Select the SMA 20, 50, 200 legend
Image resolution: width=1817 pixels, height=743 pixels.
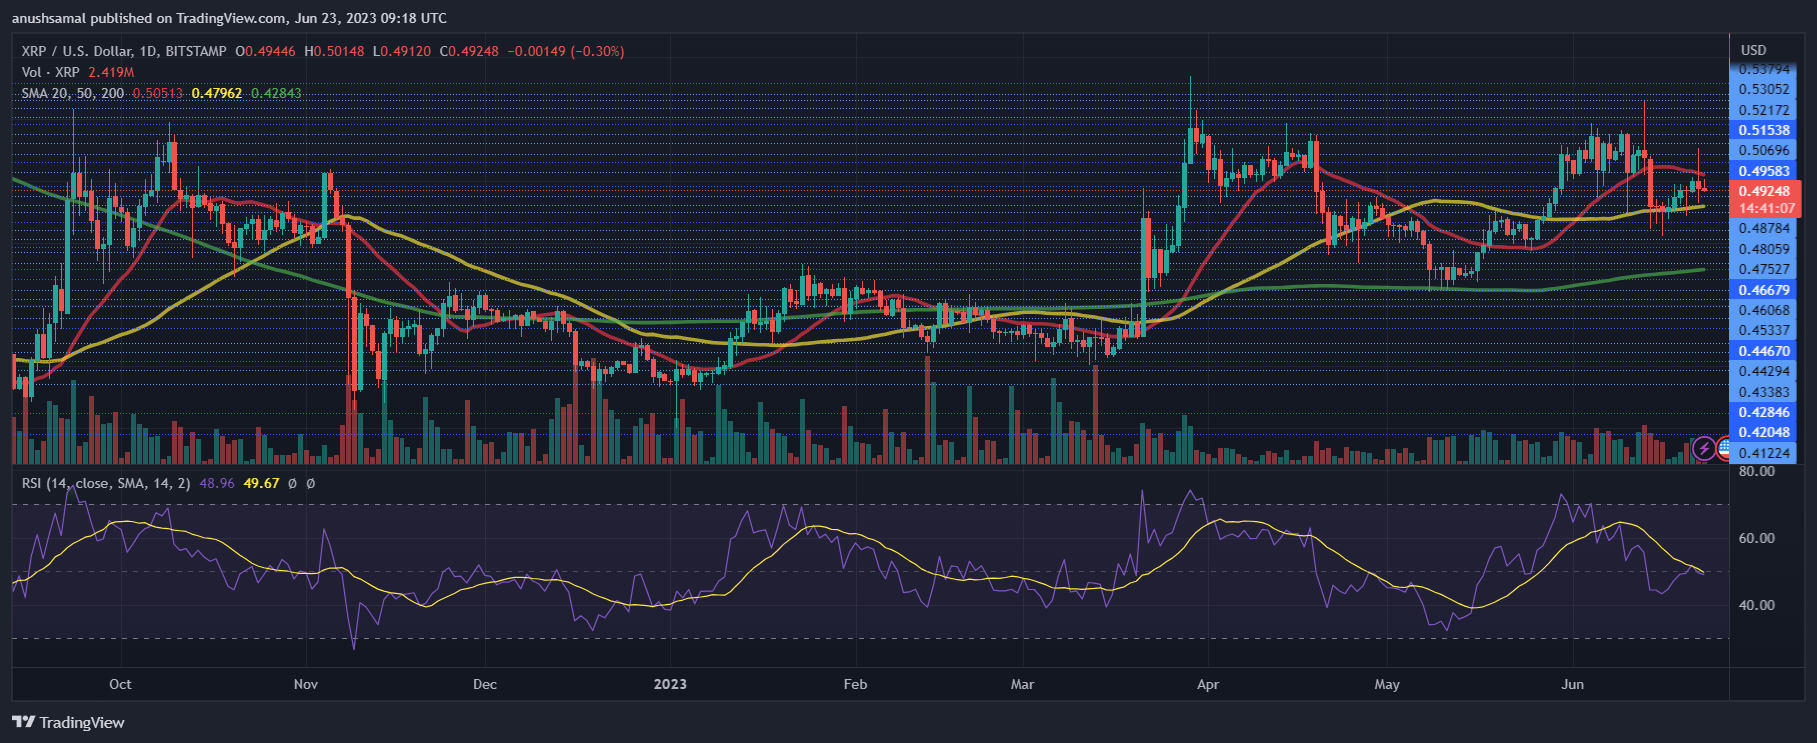coord(73,93)
